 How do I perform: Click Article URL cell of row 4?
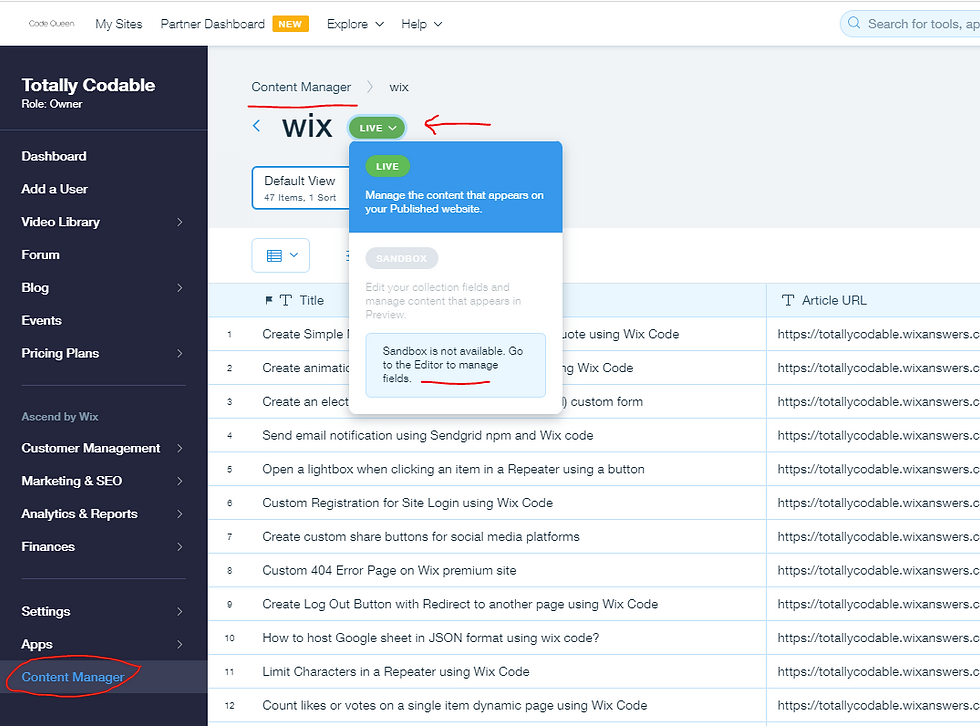873,435
